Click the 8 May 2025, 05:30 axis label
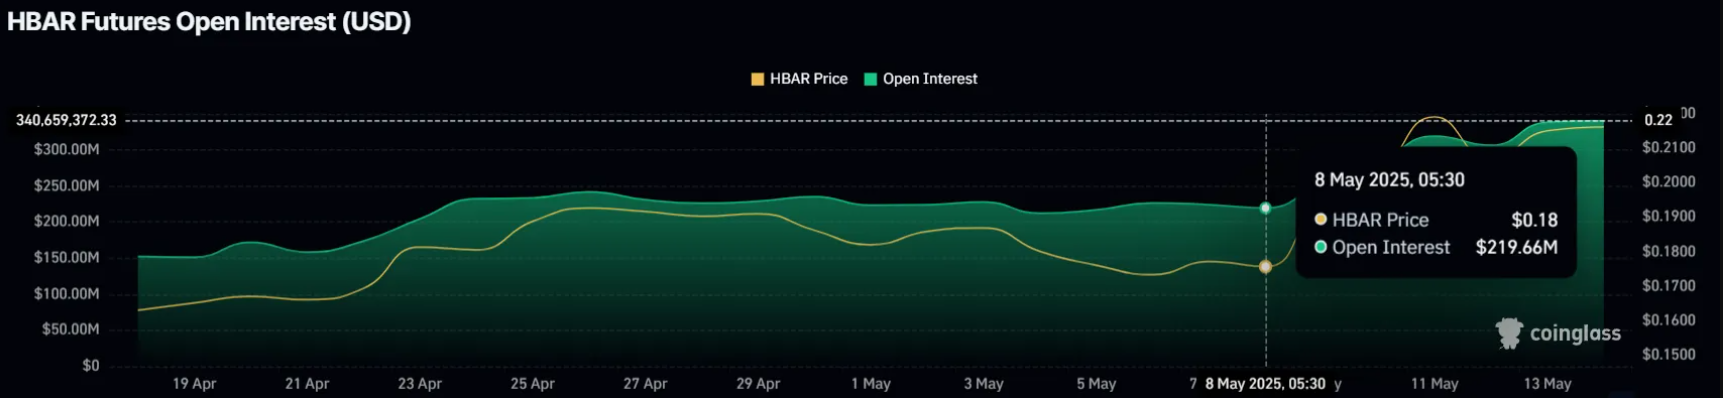1723x398 pixels. tap(1265, 384)
